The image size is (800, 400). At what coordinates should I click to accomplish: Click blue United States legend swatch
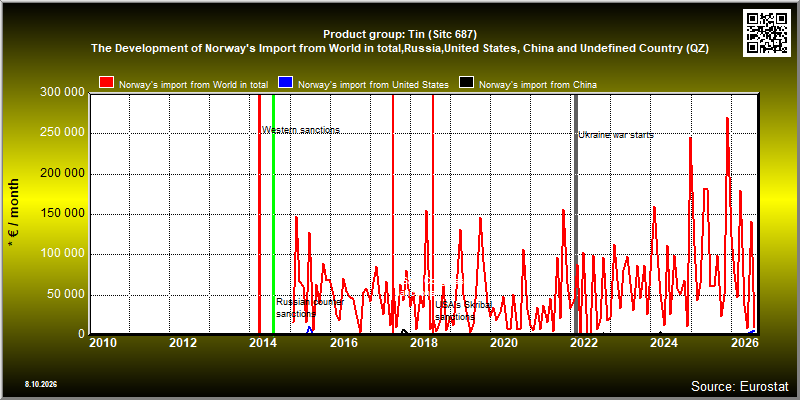click(285, 83)
